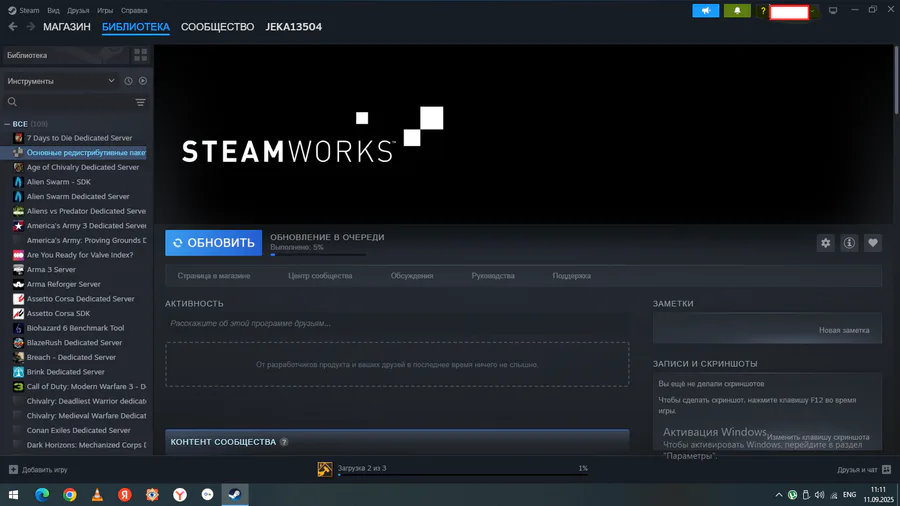Go back with the left arrow
This screenshot has height=506, width=900.
[13, 26]
